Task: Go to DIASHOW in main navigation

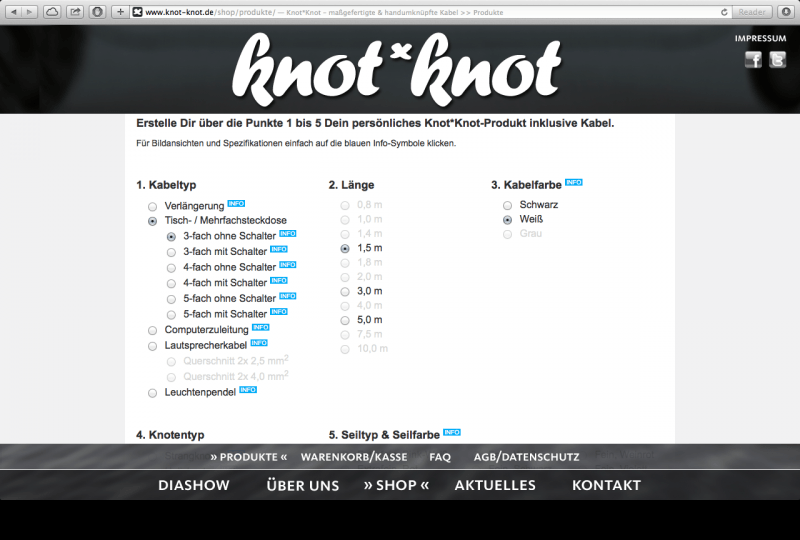Action: (194, 485)
